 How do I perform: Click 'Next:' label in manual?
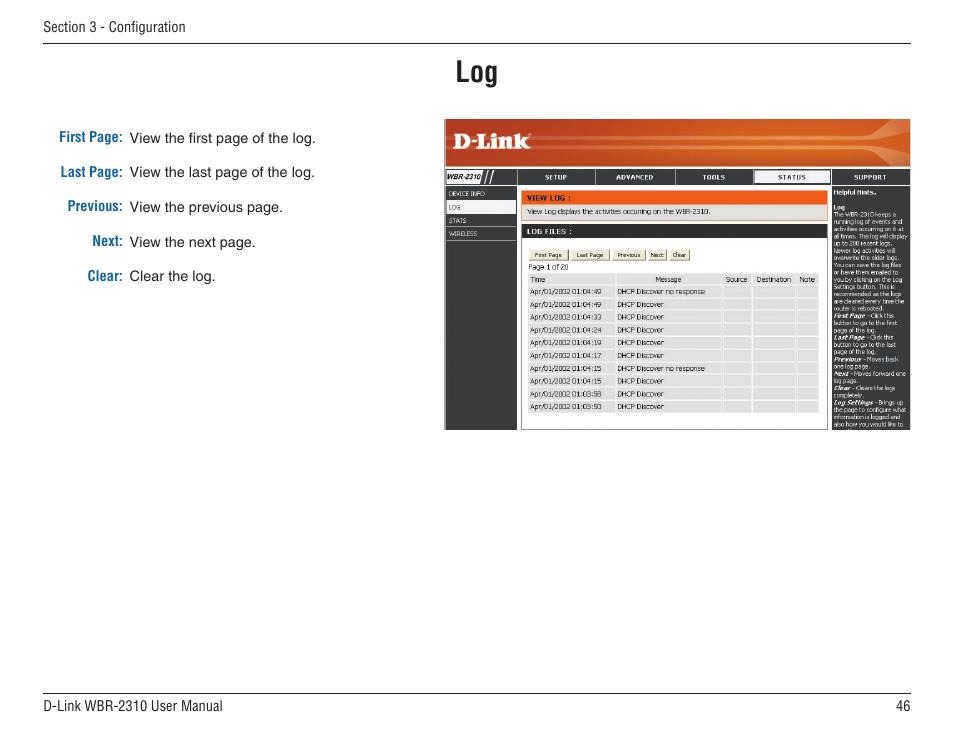[x=107, y=241]
